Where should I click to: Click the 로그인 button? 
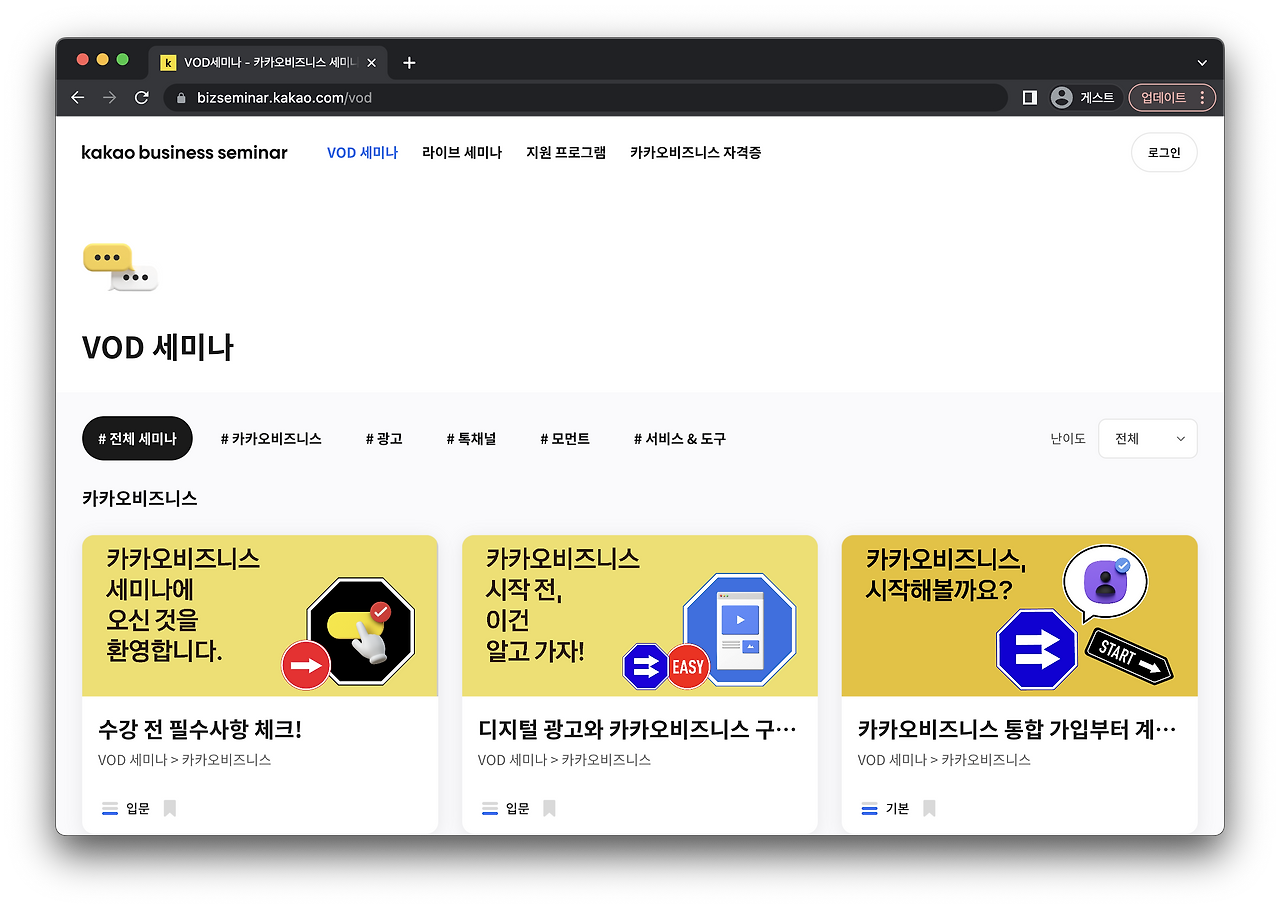point(1163,152)
